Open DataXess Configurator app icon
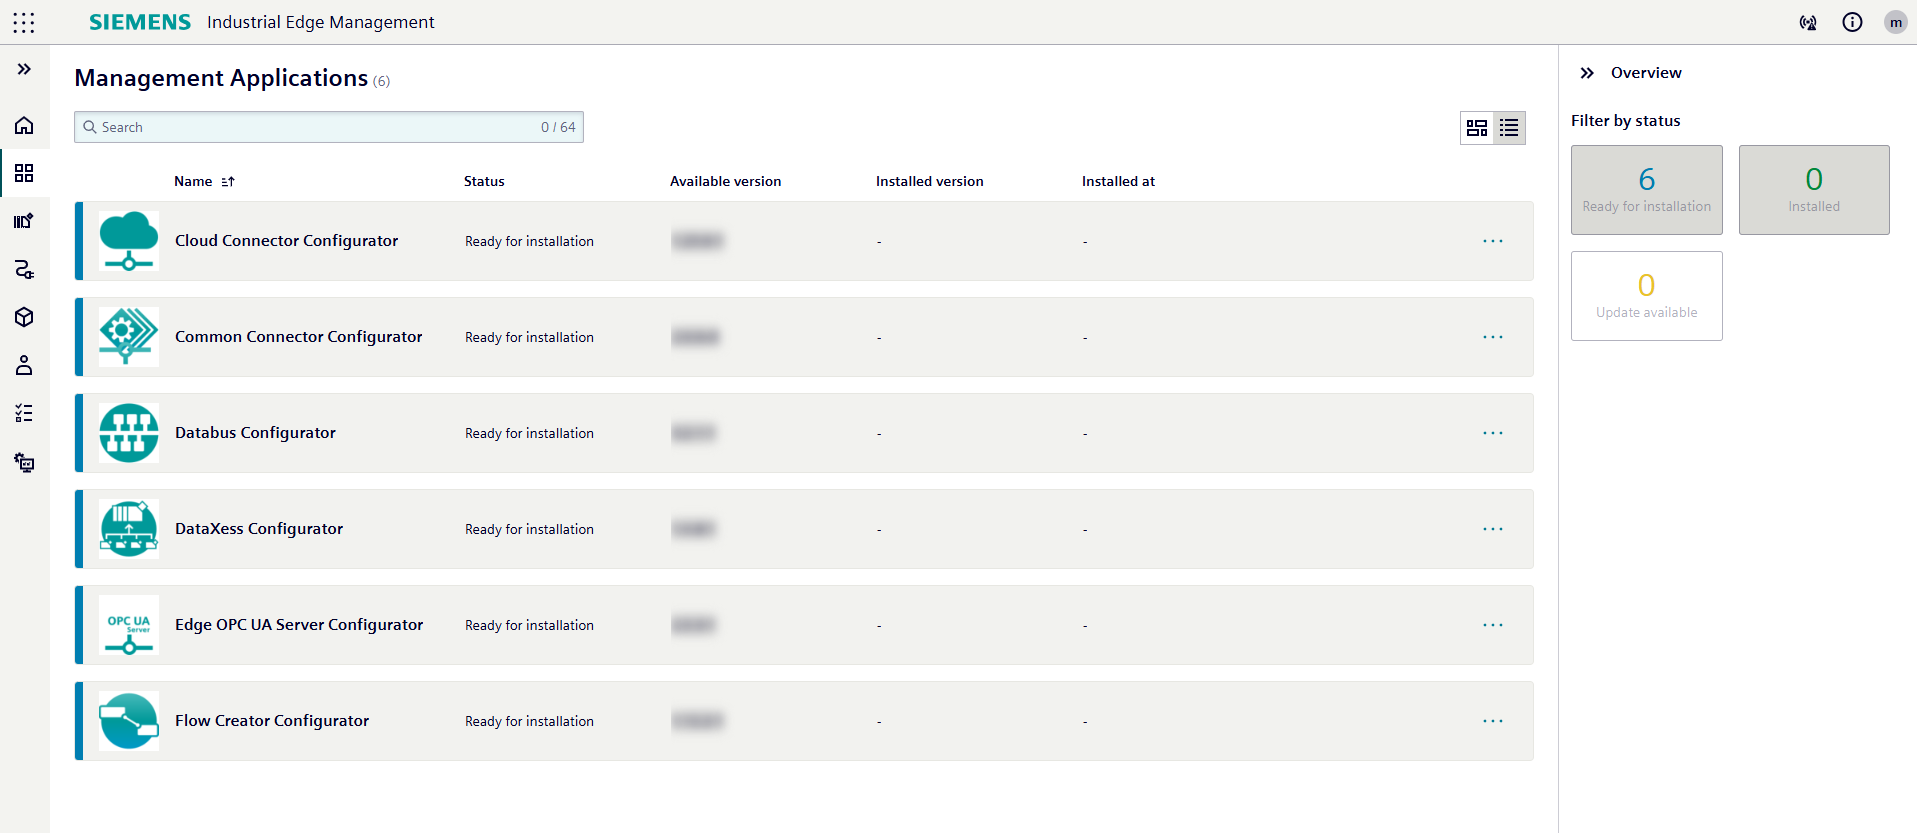Screen dimensions: 1917x833 click(129, 529)
